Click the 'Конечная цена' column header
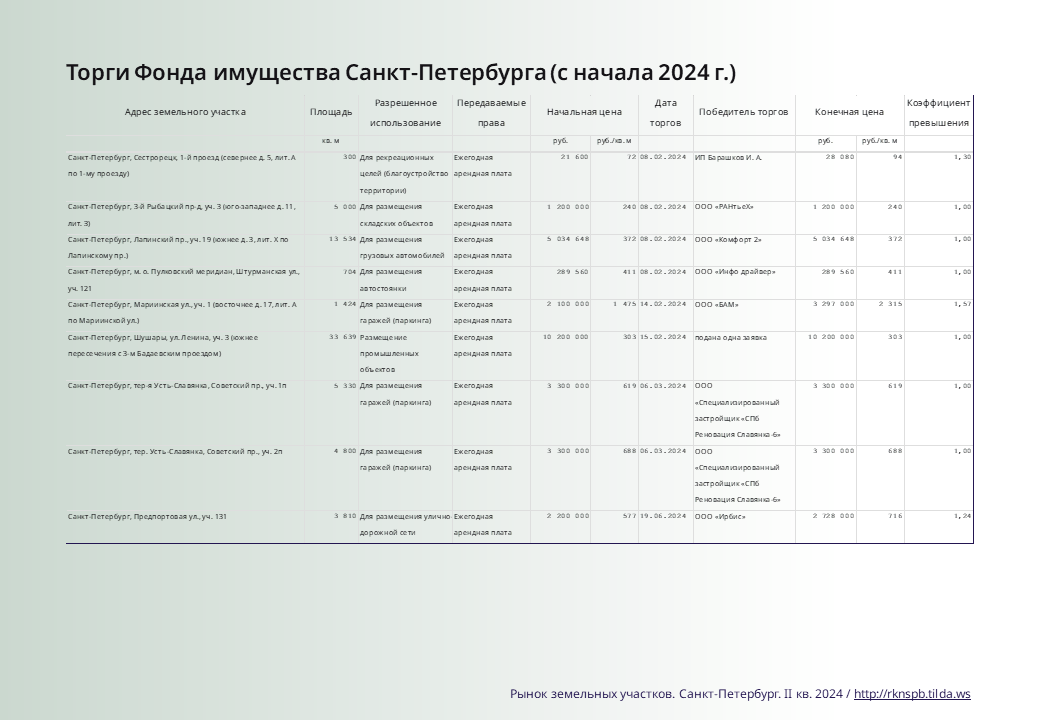The width and height of the screenshot is (1040, 720). coord(849,113)
